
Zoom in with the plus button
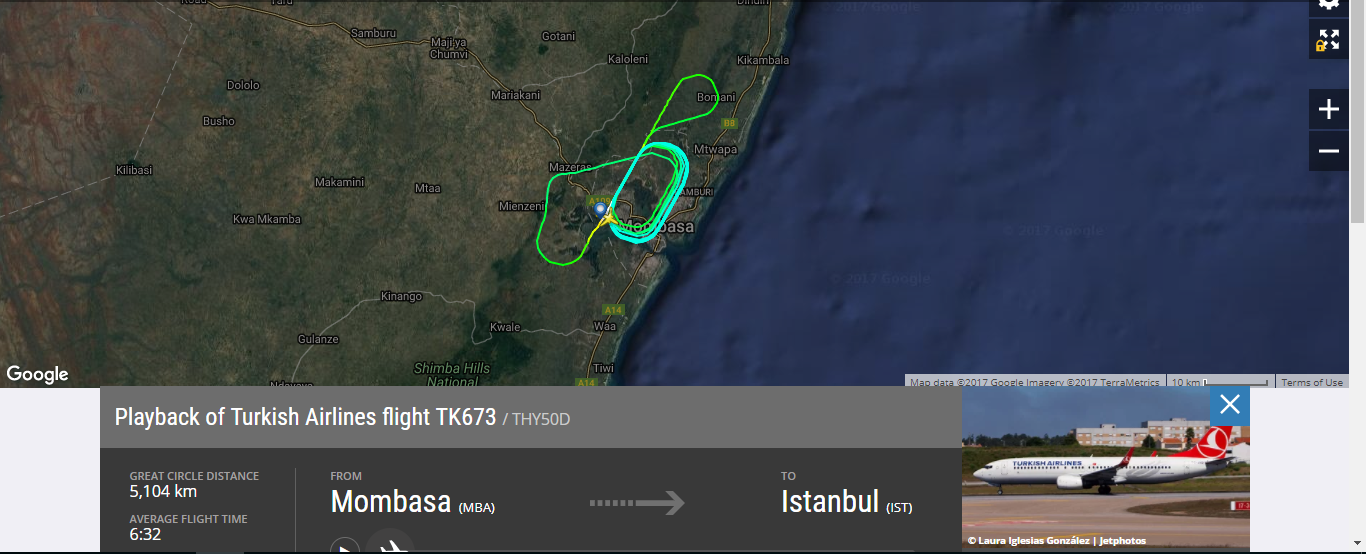point(1328,109)
